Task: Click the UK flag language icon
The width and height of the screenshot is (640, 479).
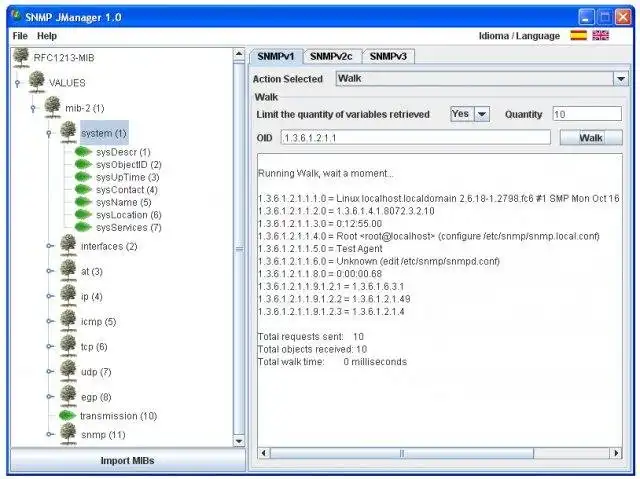Action: click(x=600, y=35)
